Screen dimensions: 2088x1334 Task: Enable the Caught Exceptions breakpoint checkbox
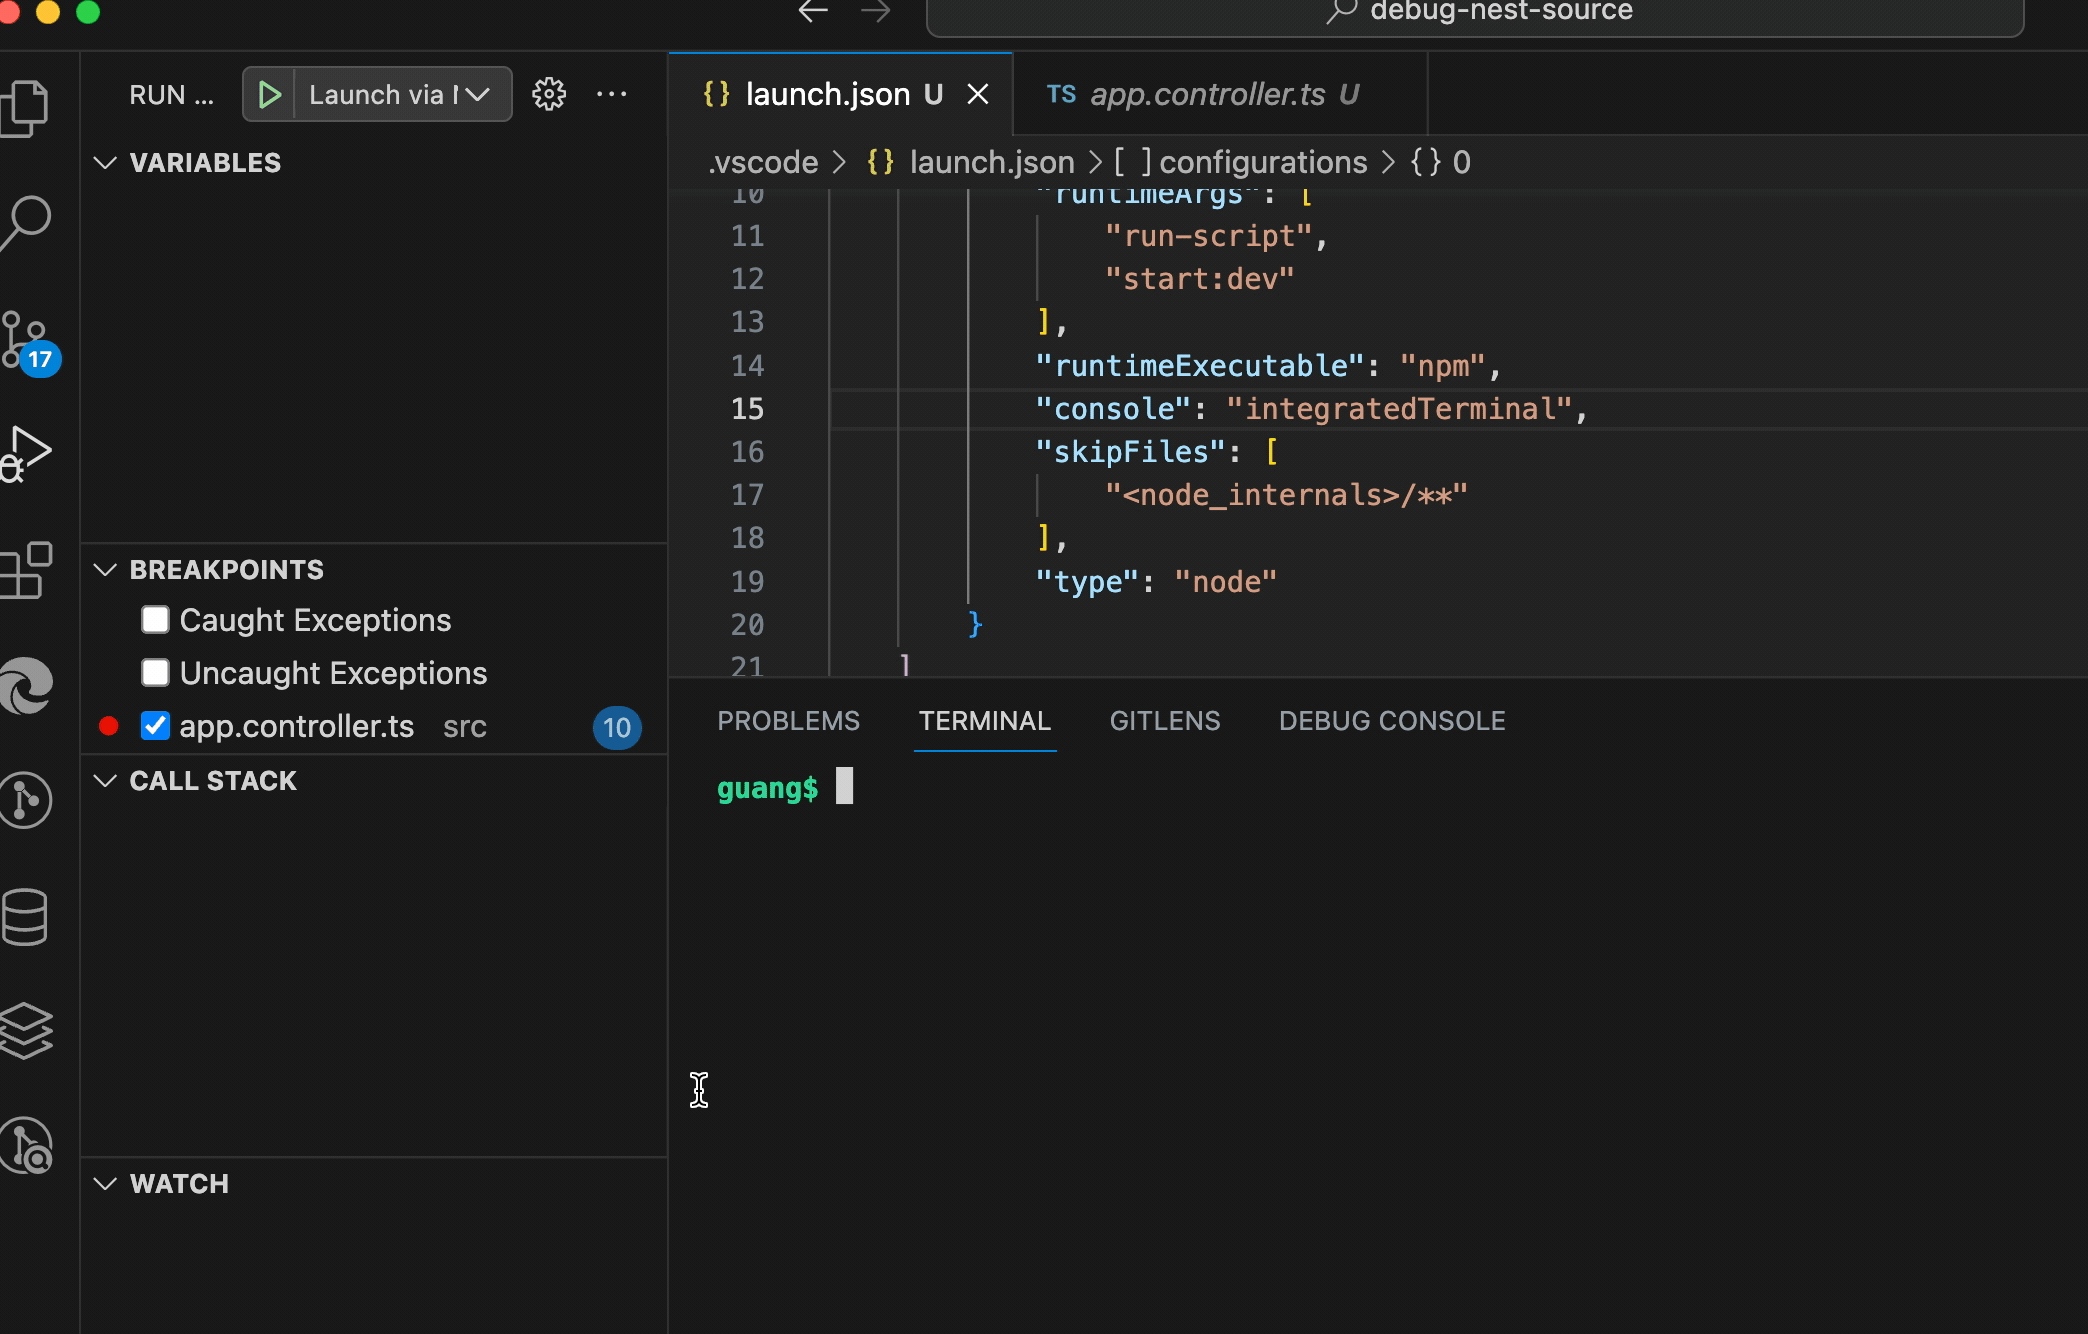pyautogui.click(x=155, y=620)
